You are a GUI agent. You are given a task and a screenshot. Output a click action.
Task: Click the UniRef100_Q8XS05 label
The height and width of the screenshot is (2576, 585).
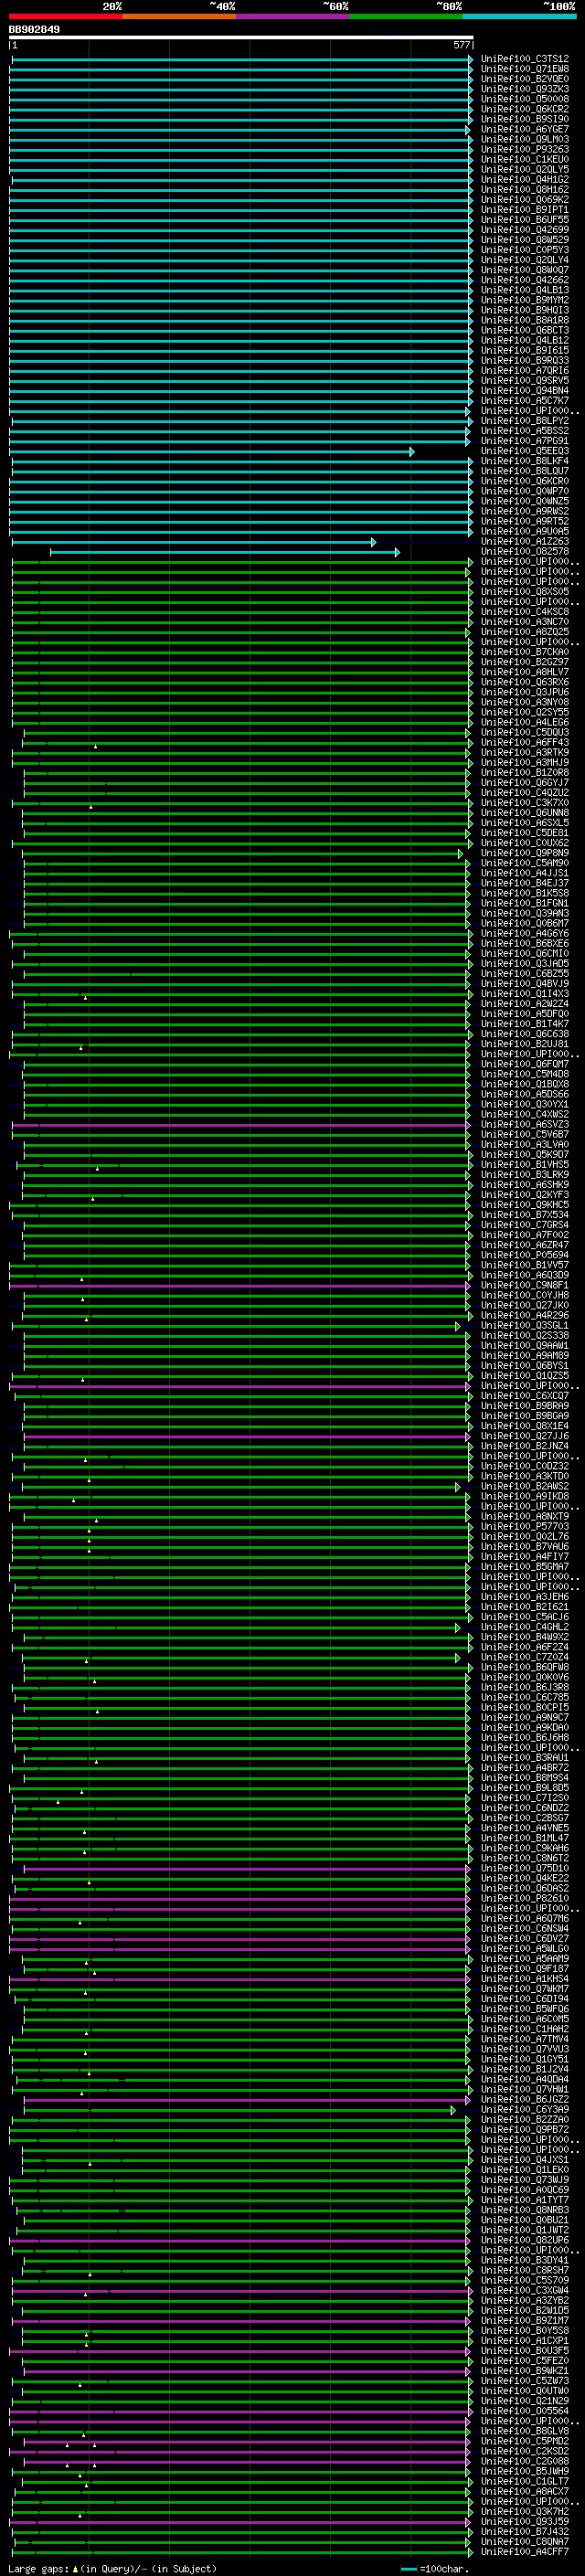[x=525, y=592]
